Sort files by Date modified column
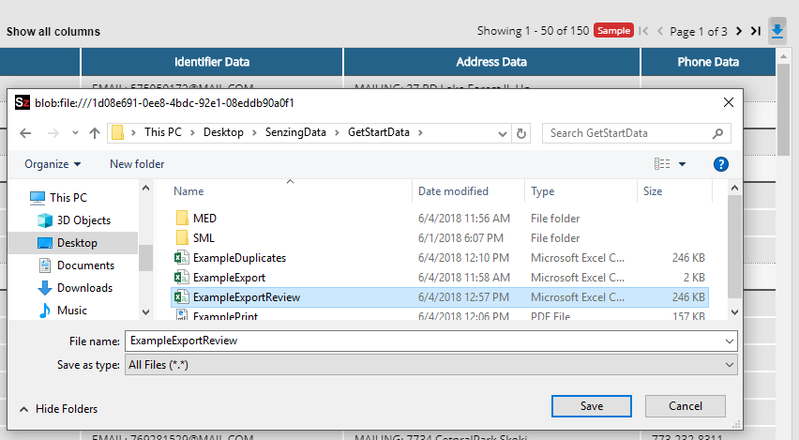 tap(453, 191)
